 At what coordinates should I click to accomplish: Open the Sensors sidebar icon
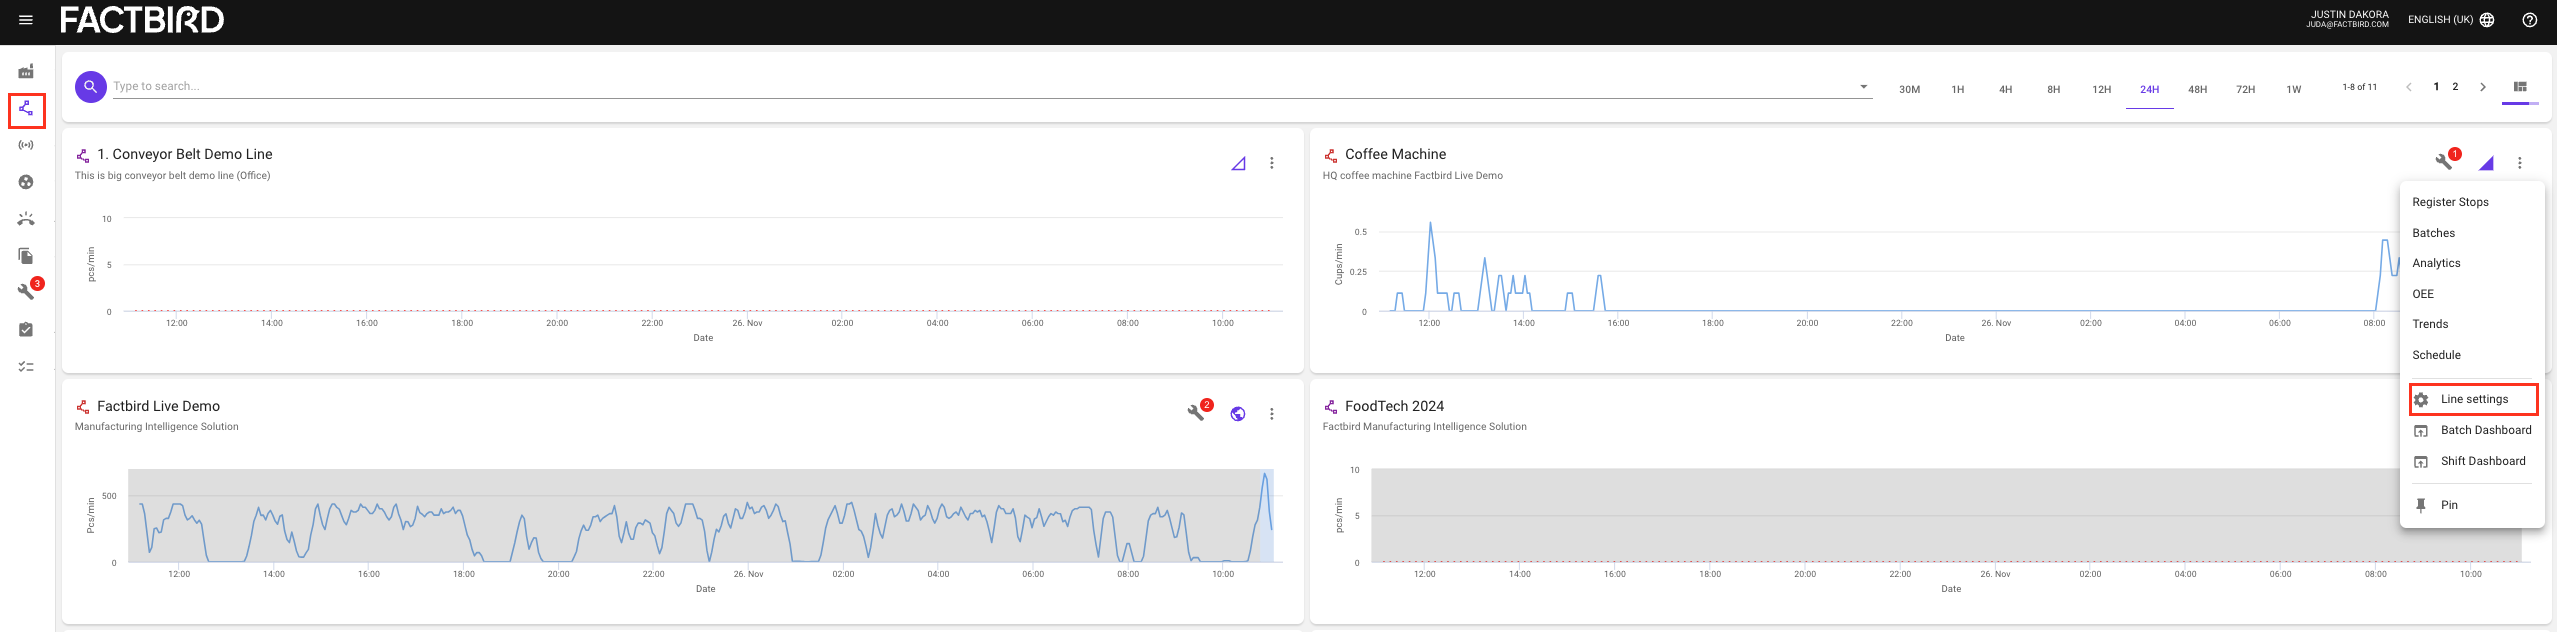pos(26,145)
